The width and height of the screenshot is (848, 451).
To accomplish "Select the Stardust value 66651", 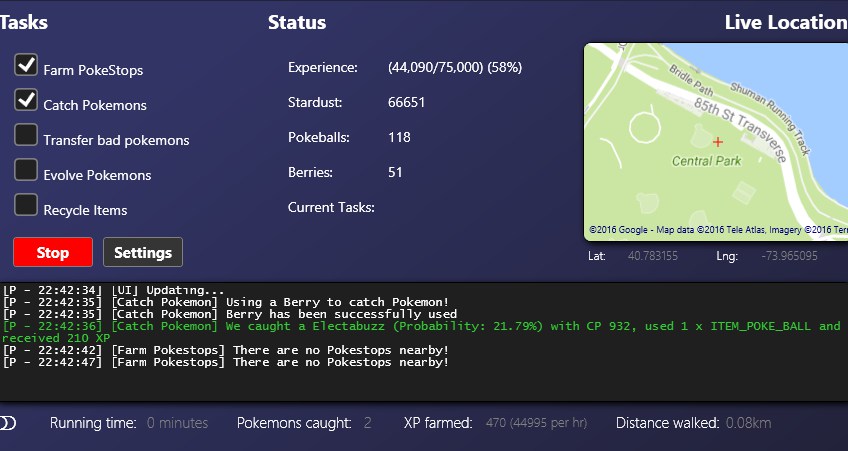I will click(x=406, y=102).
